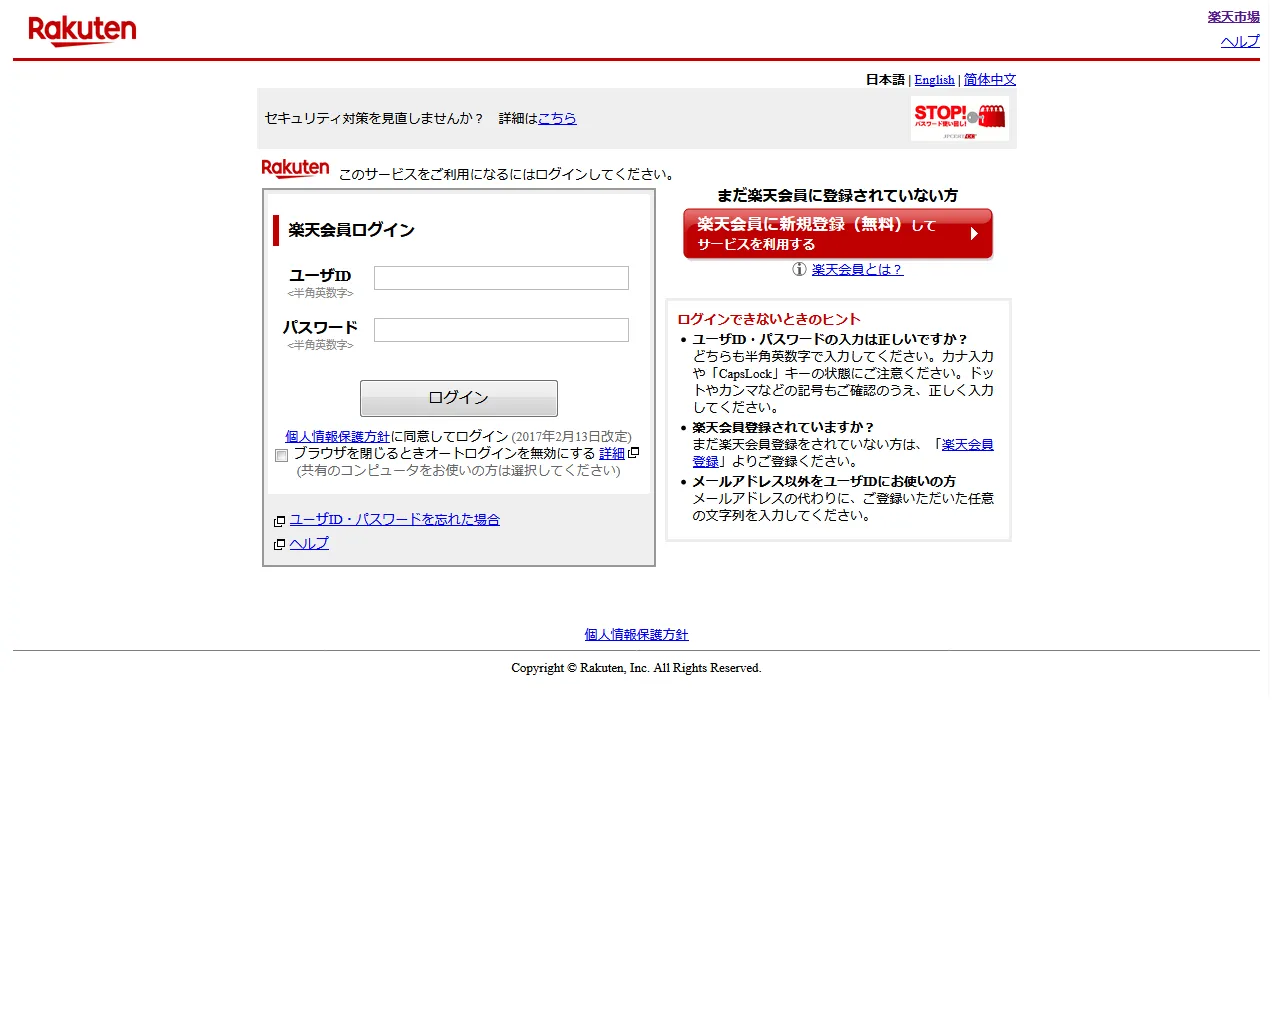Open ヘルプ link below login form
The image size is (1280, 1024).
click(309, 543)
